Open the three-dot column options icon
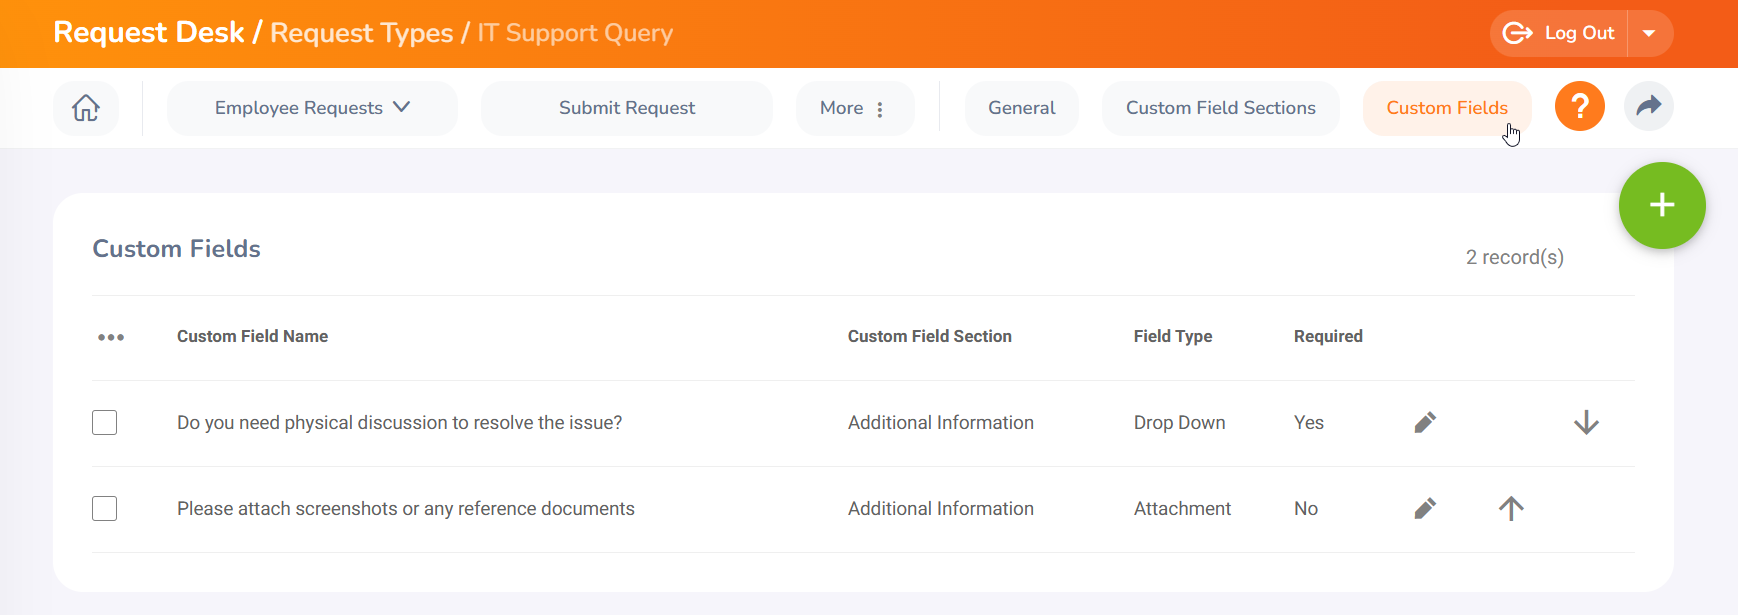The image size is (1738, 615). 111,337
